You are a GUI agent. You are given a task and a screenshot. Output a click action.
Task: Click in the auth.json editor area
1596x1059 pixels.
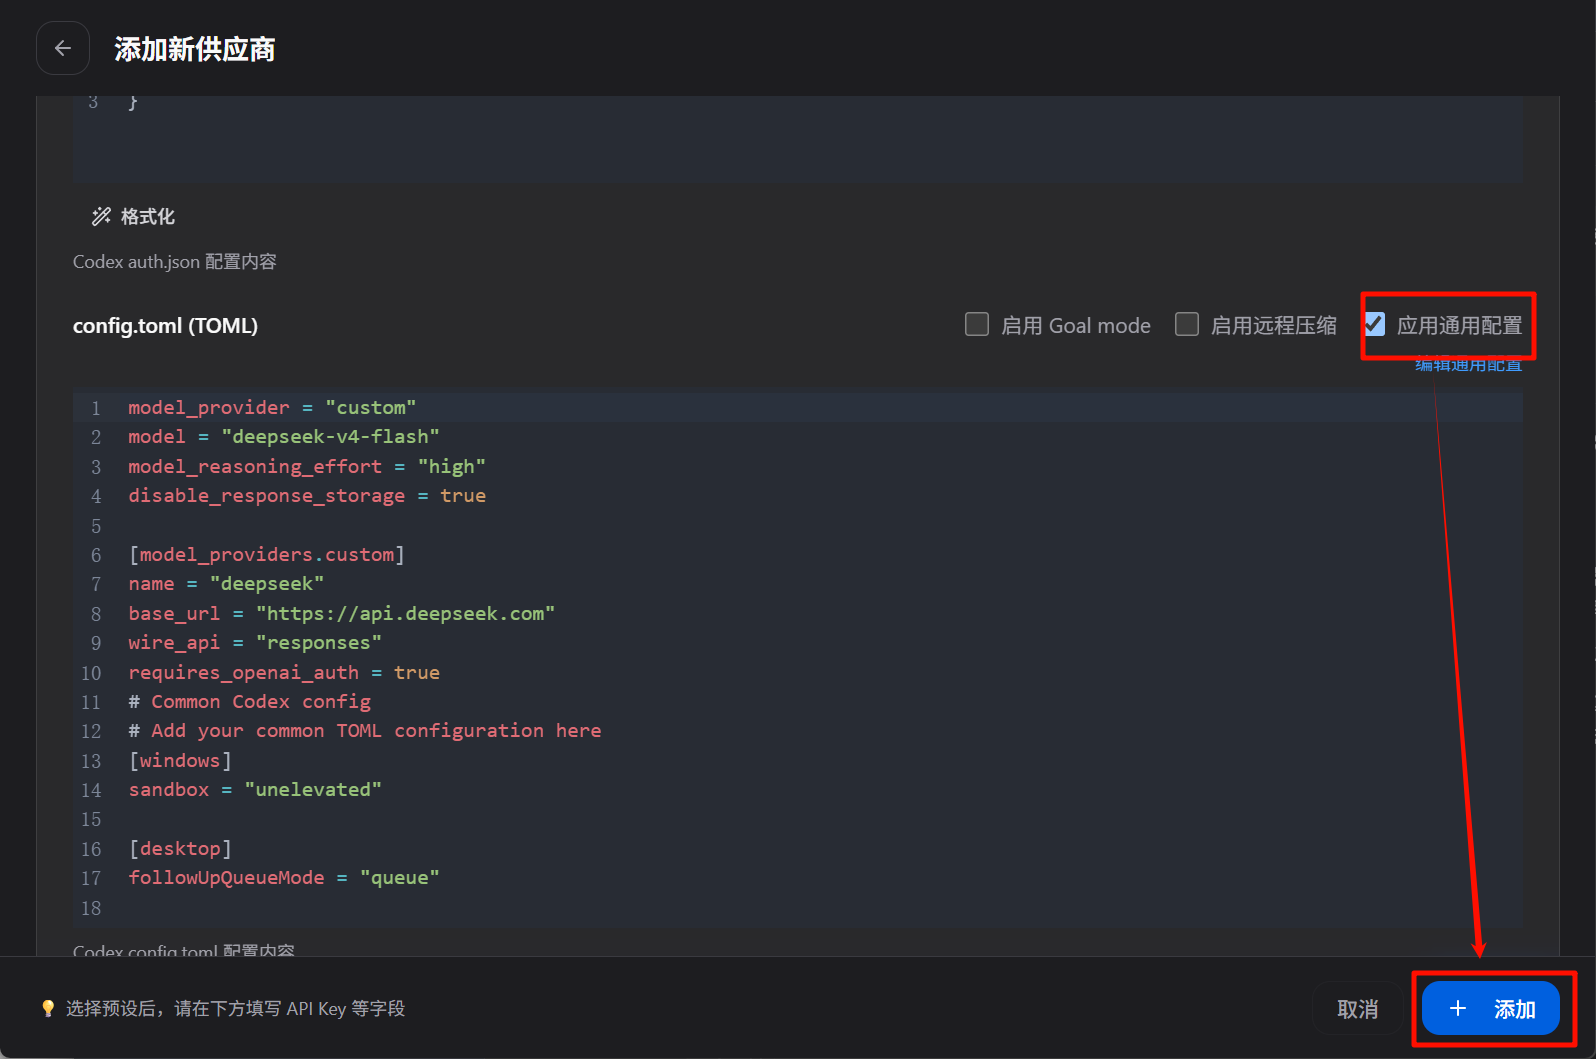(x=798, y=139)
